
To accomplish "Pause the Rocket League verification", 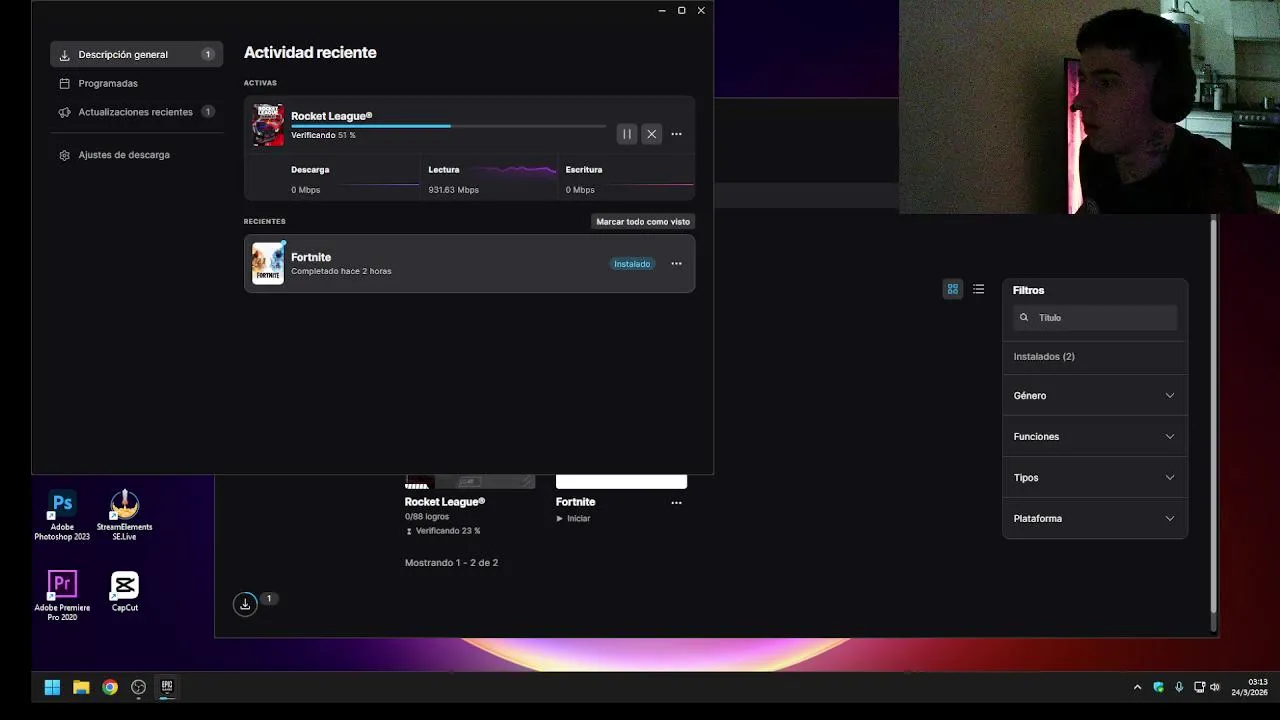I will coord(627,134).
